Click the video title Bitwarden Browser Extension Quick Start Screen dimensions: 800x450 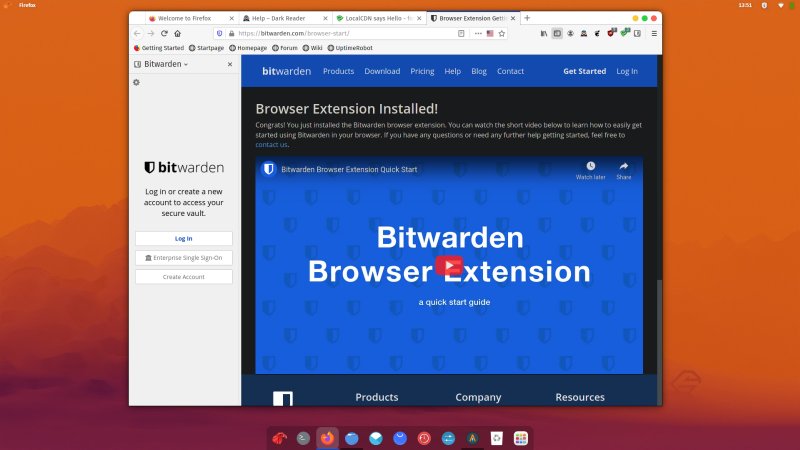coord(349,169)
